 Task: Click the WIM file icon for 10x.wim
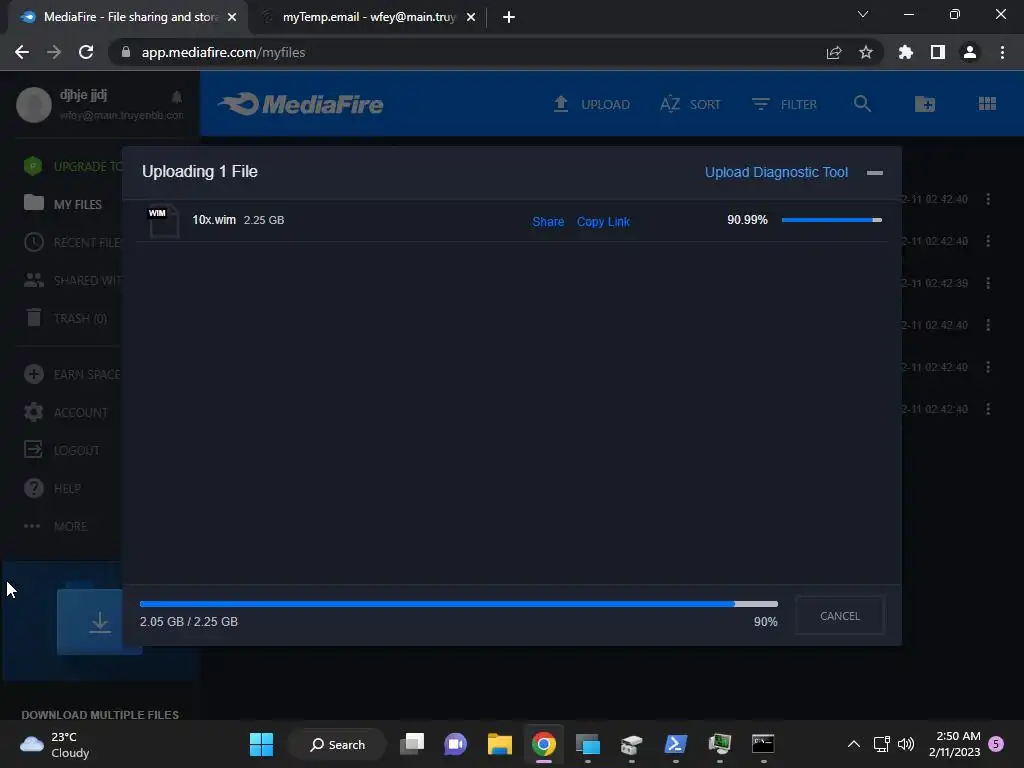163,221
